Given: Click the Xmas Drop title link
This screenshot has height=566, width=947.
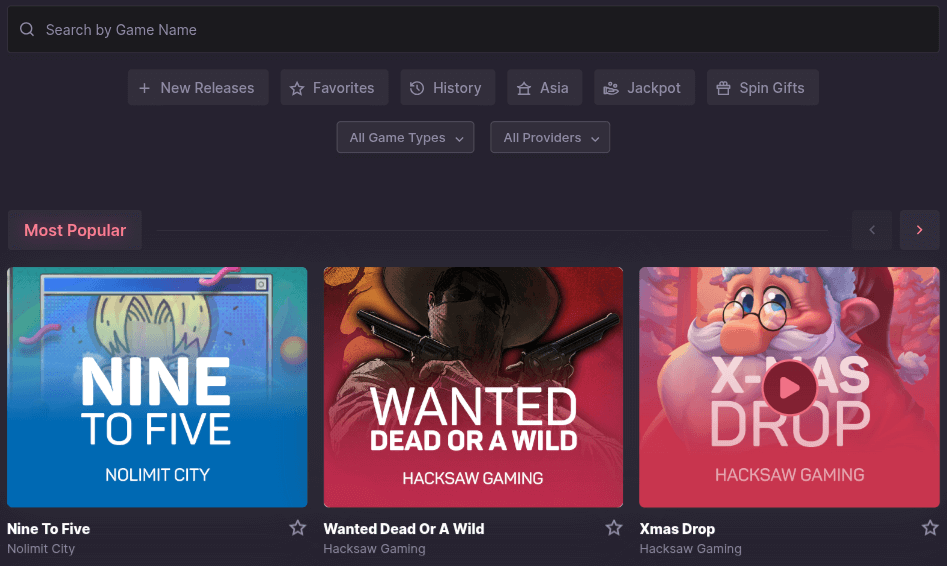Looking at the screenshot, I should pyautogui.click(x=677, y=528).
